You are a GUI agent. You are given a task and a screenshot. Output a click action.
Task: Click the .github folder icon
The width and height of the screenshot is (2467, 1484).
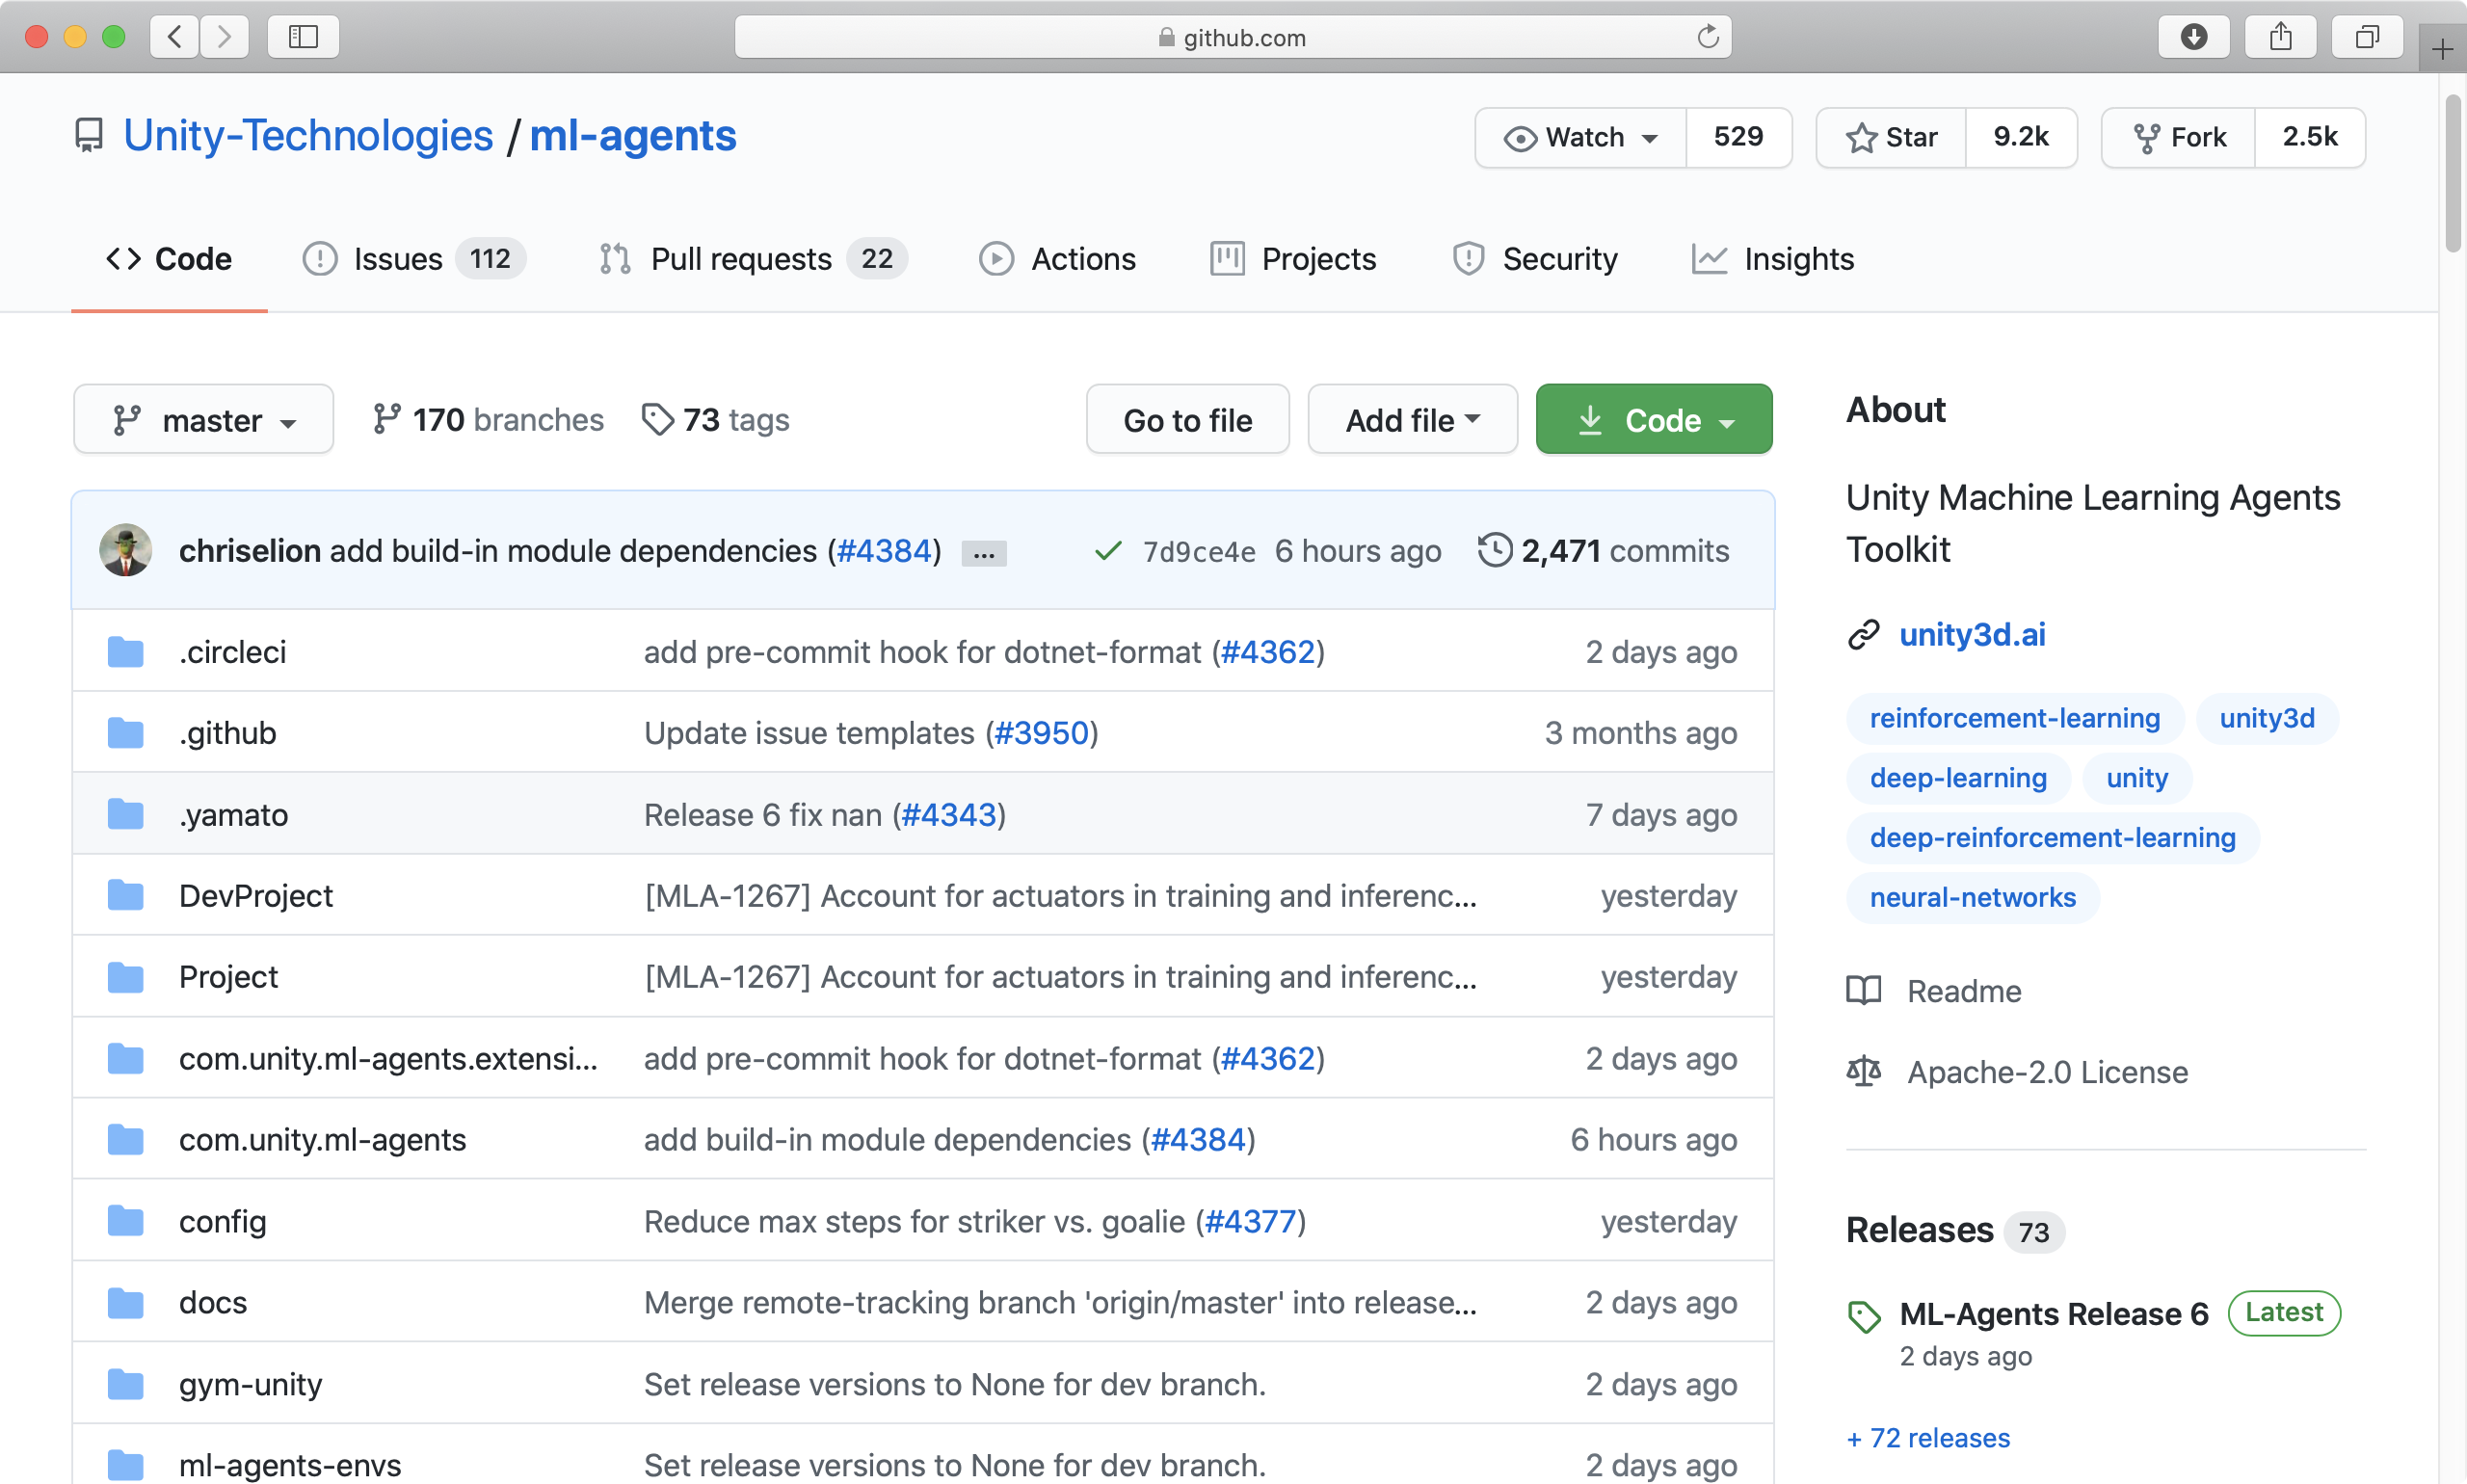[x=126, y=733]
